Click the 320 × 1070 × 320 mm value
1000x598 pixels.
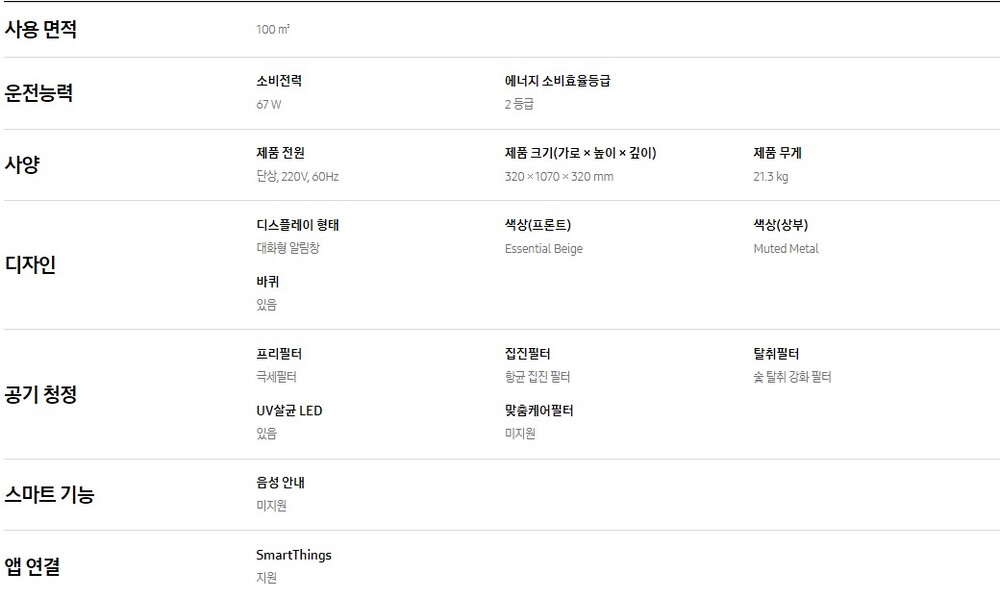pos(559,177)
